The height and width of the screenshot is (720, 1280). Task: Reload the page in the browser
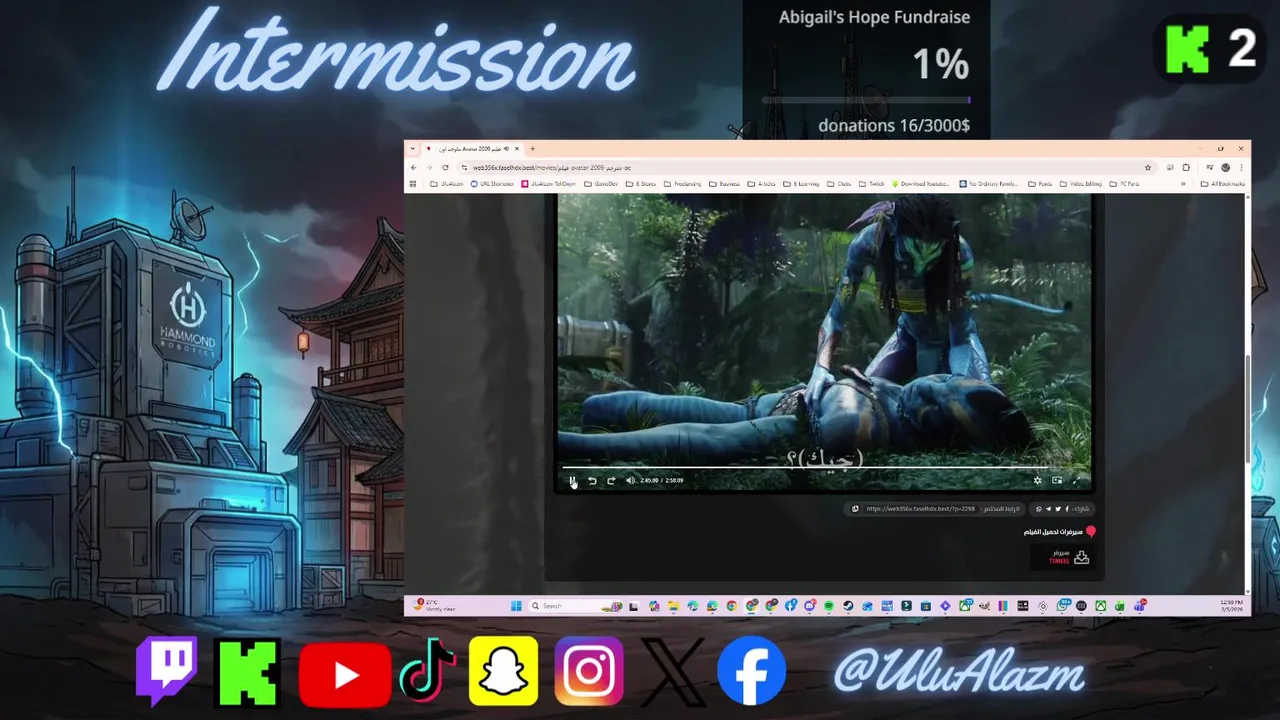click(x=445, y=168)
